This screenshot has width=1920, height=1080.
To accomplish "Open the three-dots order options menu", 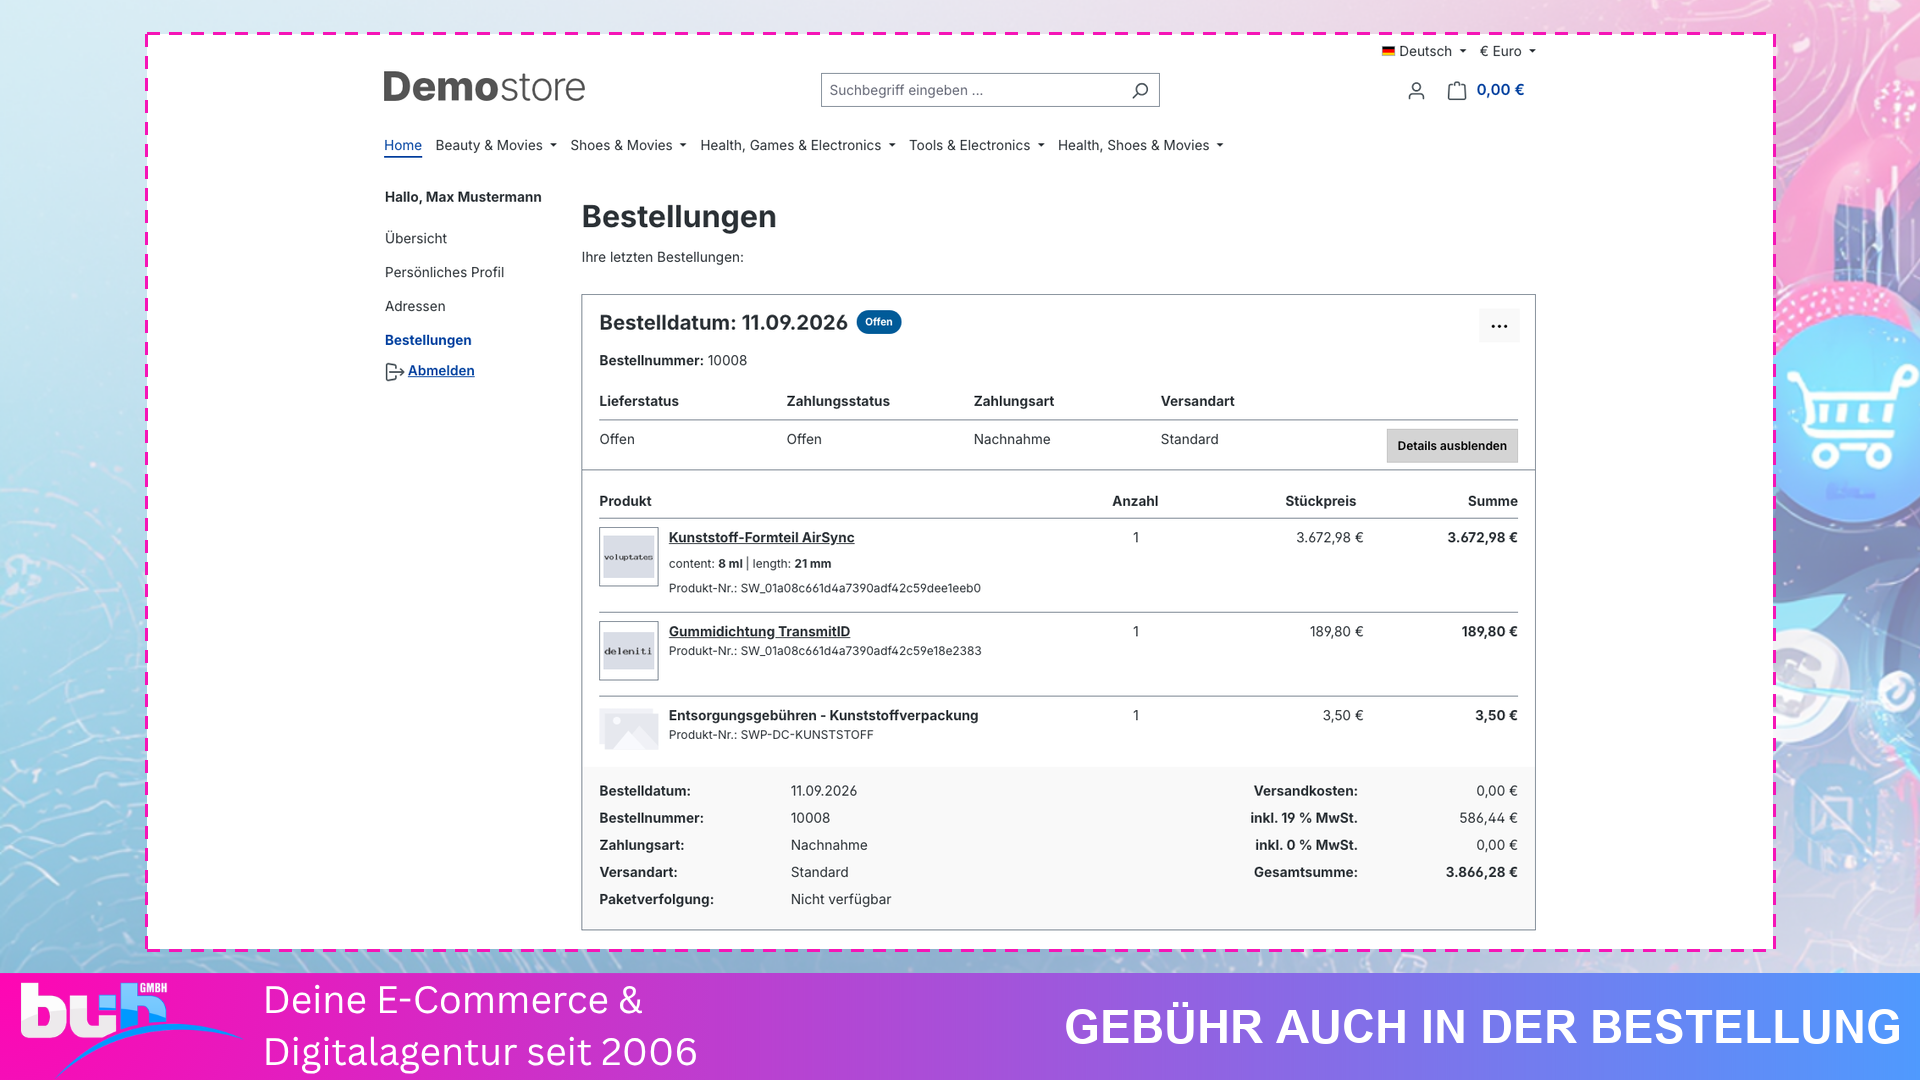I will (1499, 326).
